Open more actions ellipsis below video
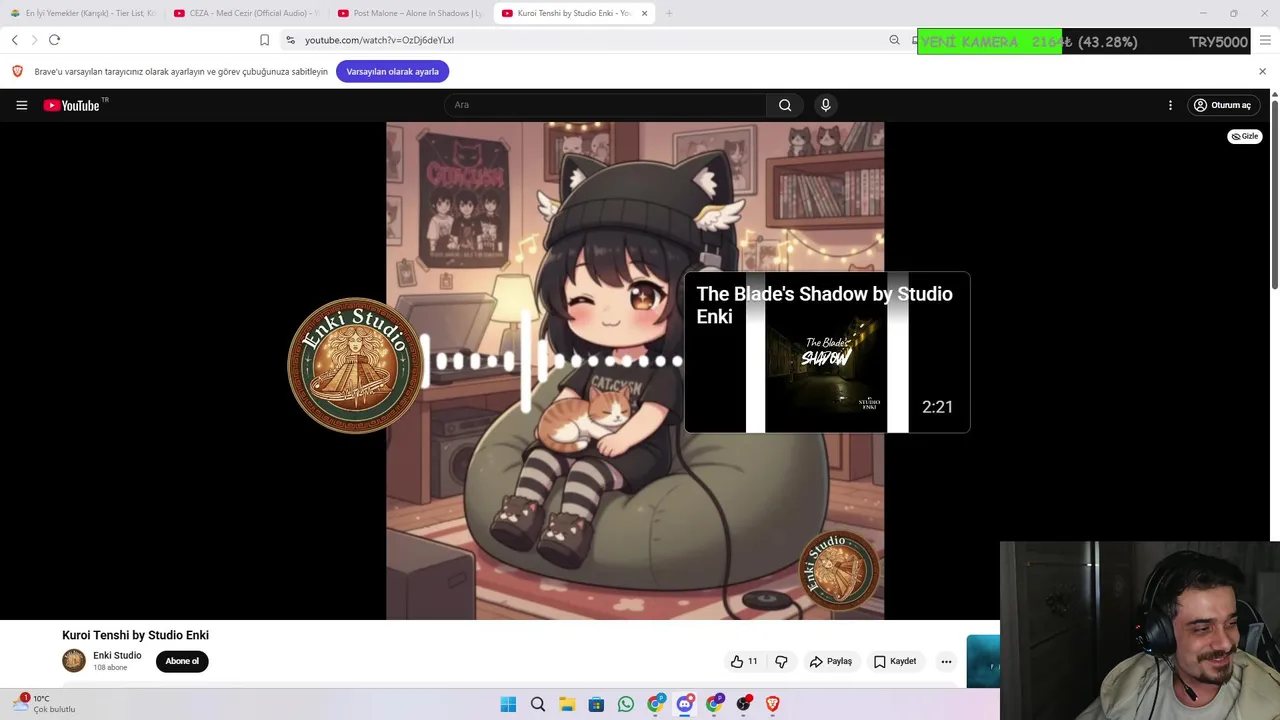1280x720 pixels. coord(946,661)
